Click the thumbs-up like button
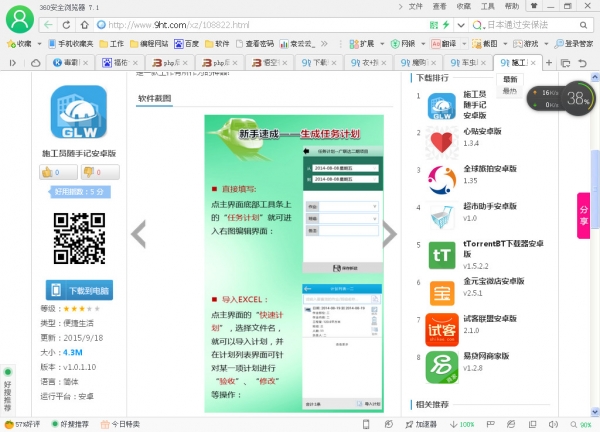The height and width of the screenshot is (432, 600). pos(58,172)
